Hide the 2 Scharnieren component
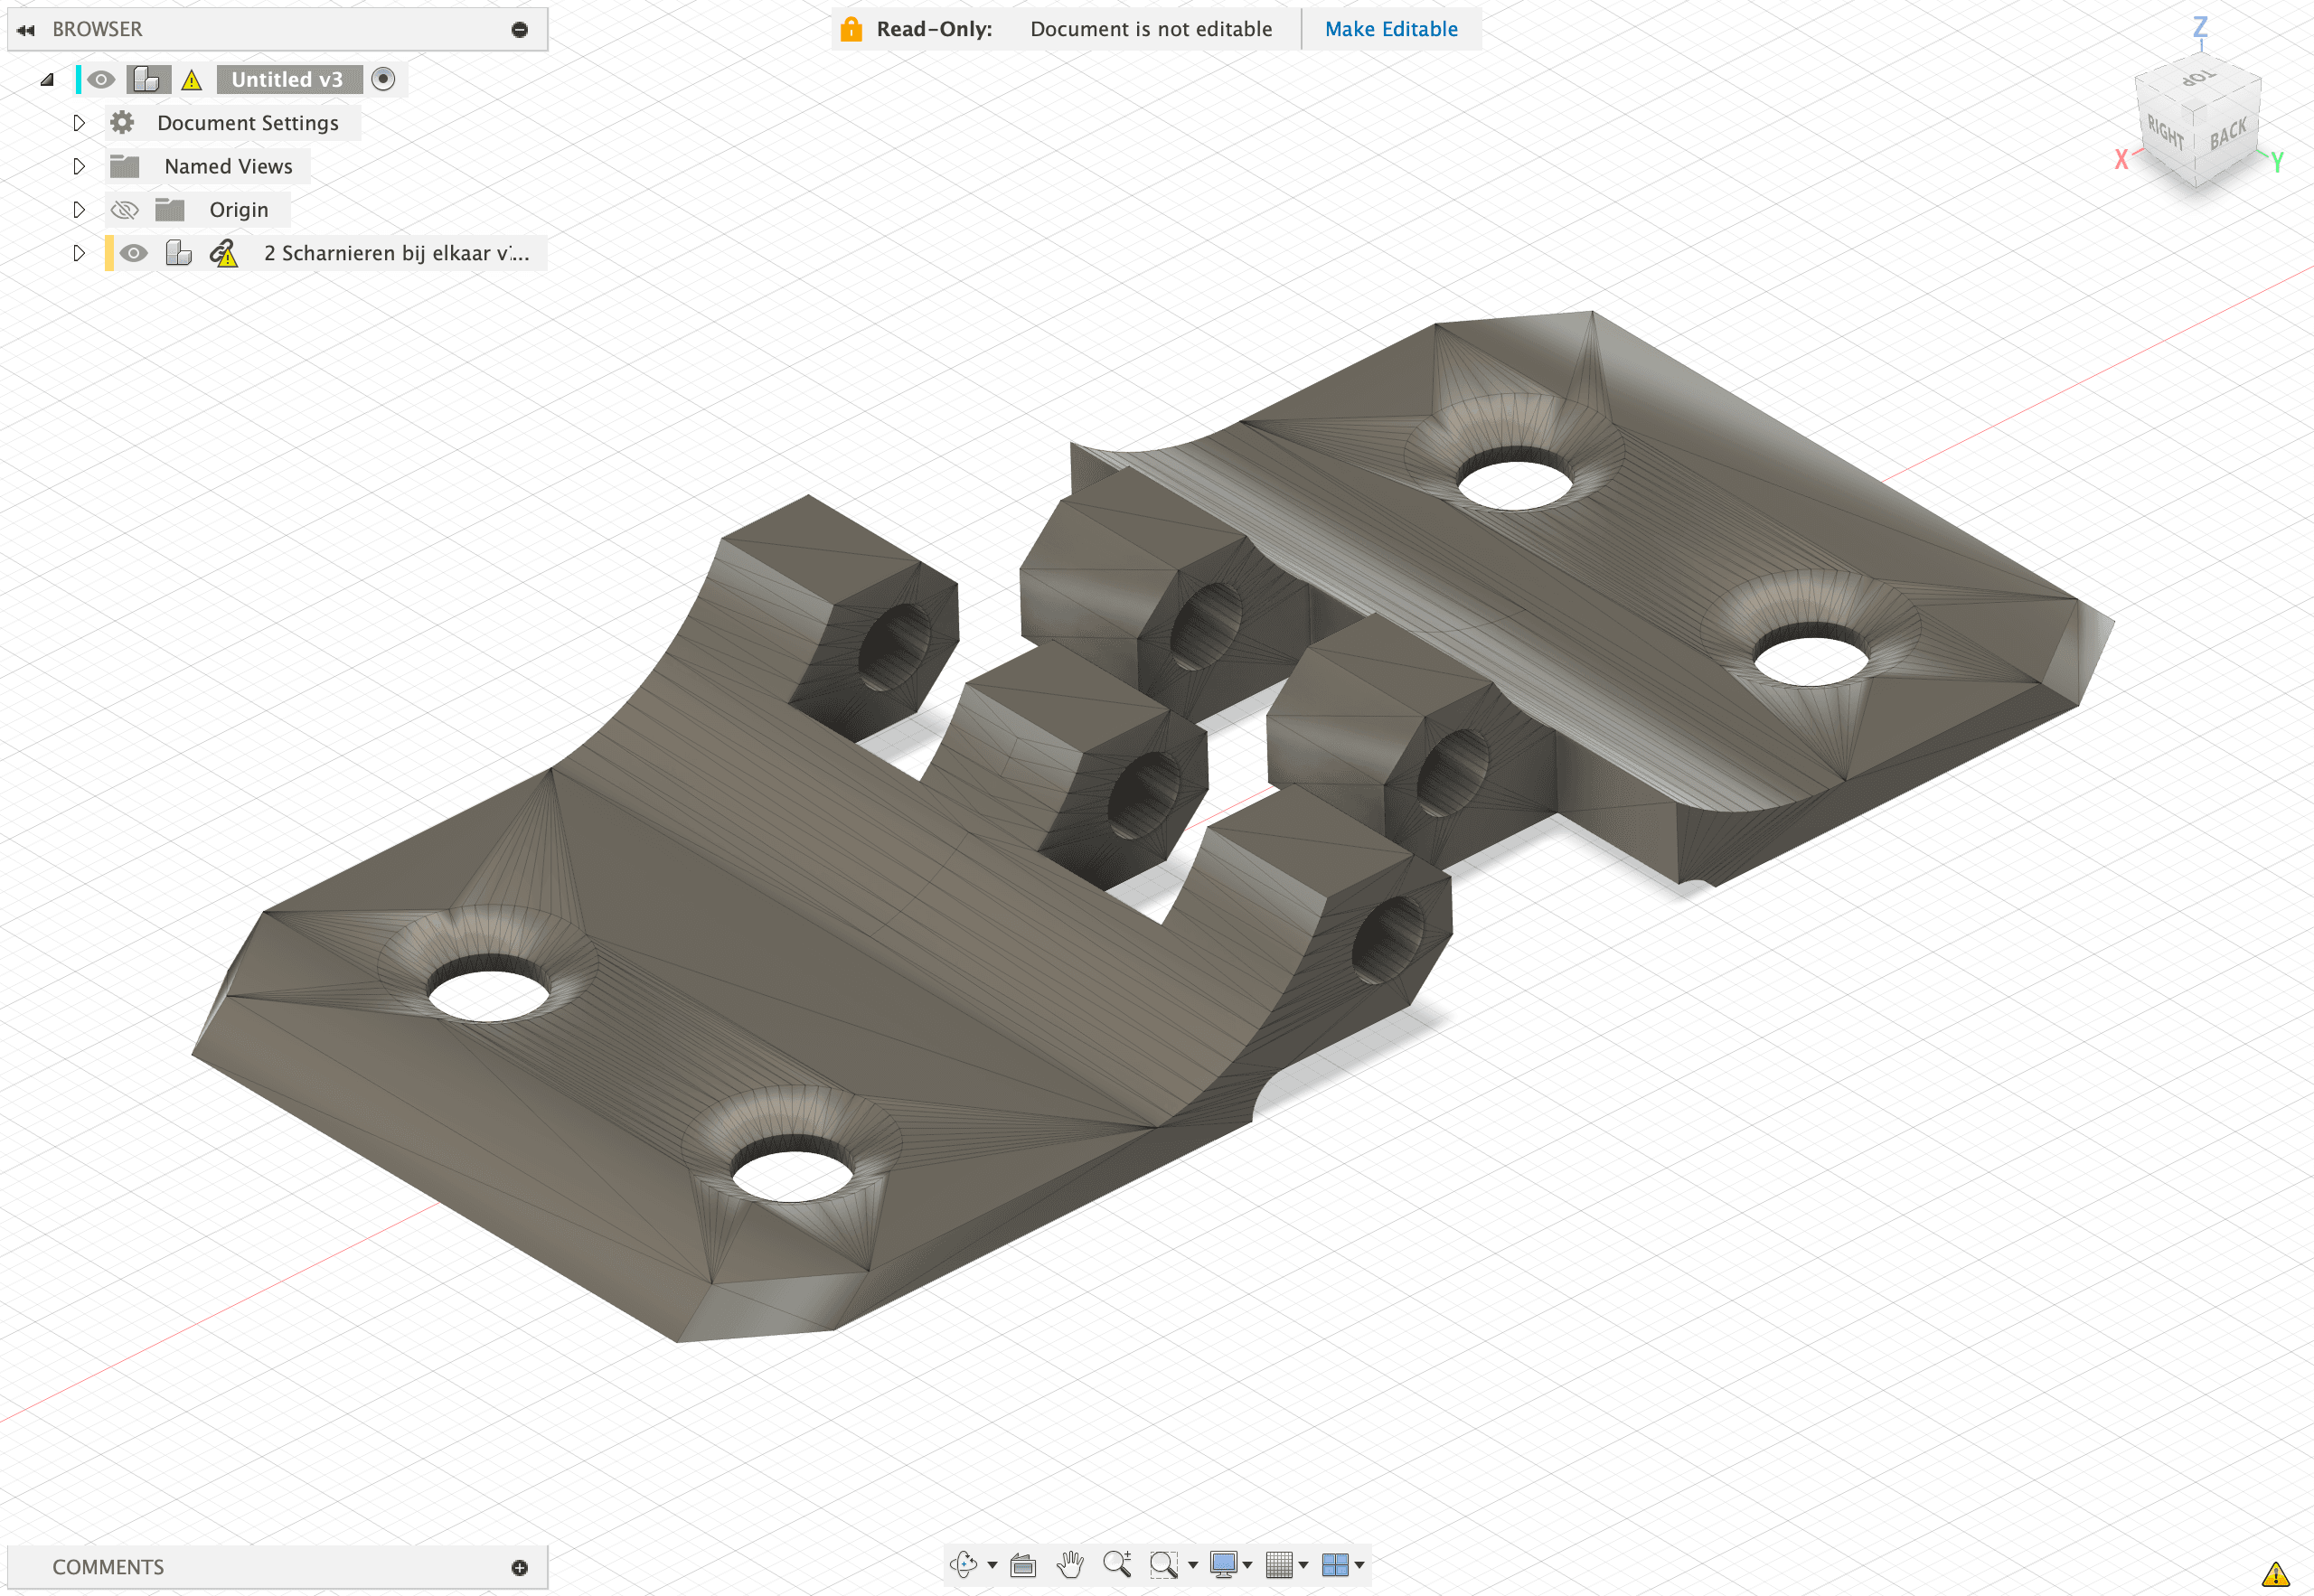The width and height of the screenshot is (2314, 1596). point(133,253)
